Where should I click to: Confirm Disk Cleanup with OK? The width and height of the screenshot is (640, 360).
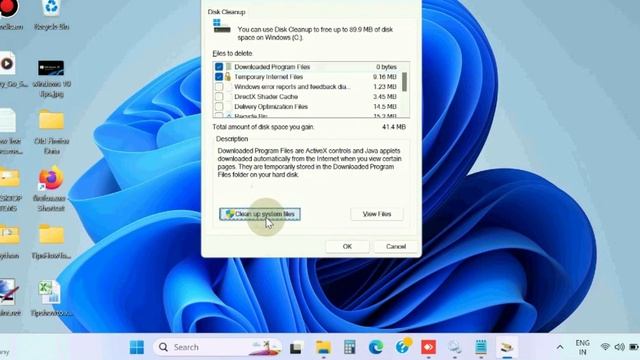[347, 247]
